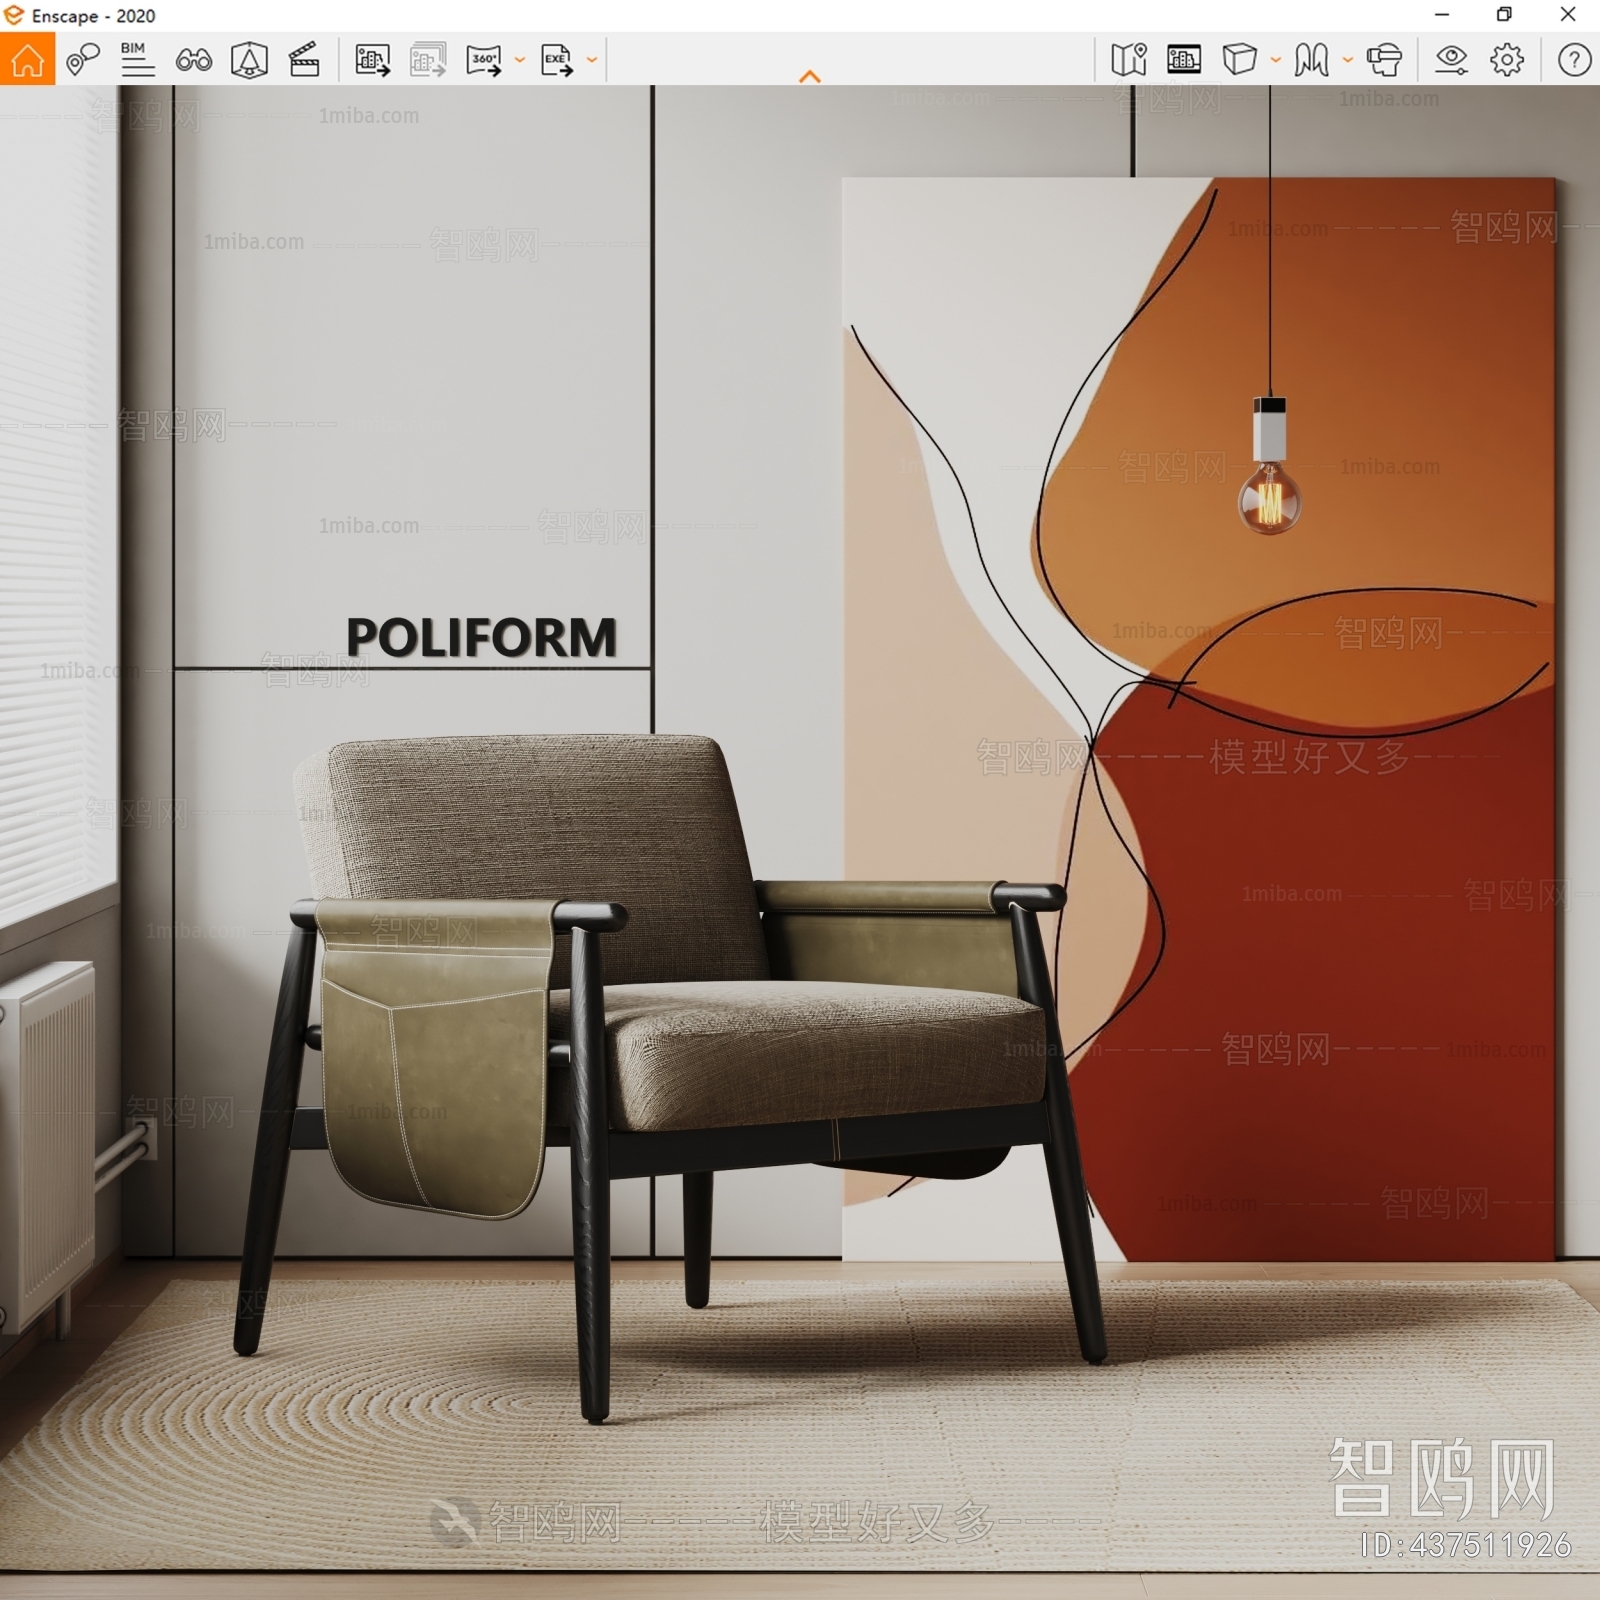Open the BIM information panel
The width and height of the screenshot is (1600, 1600).
pos(137,59)
